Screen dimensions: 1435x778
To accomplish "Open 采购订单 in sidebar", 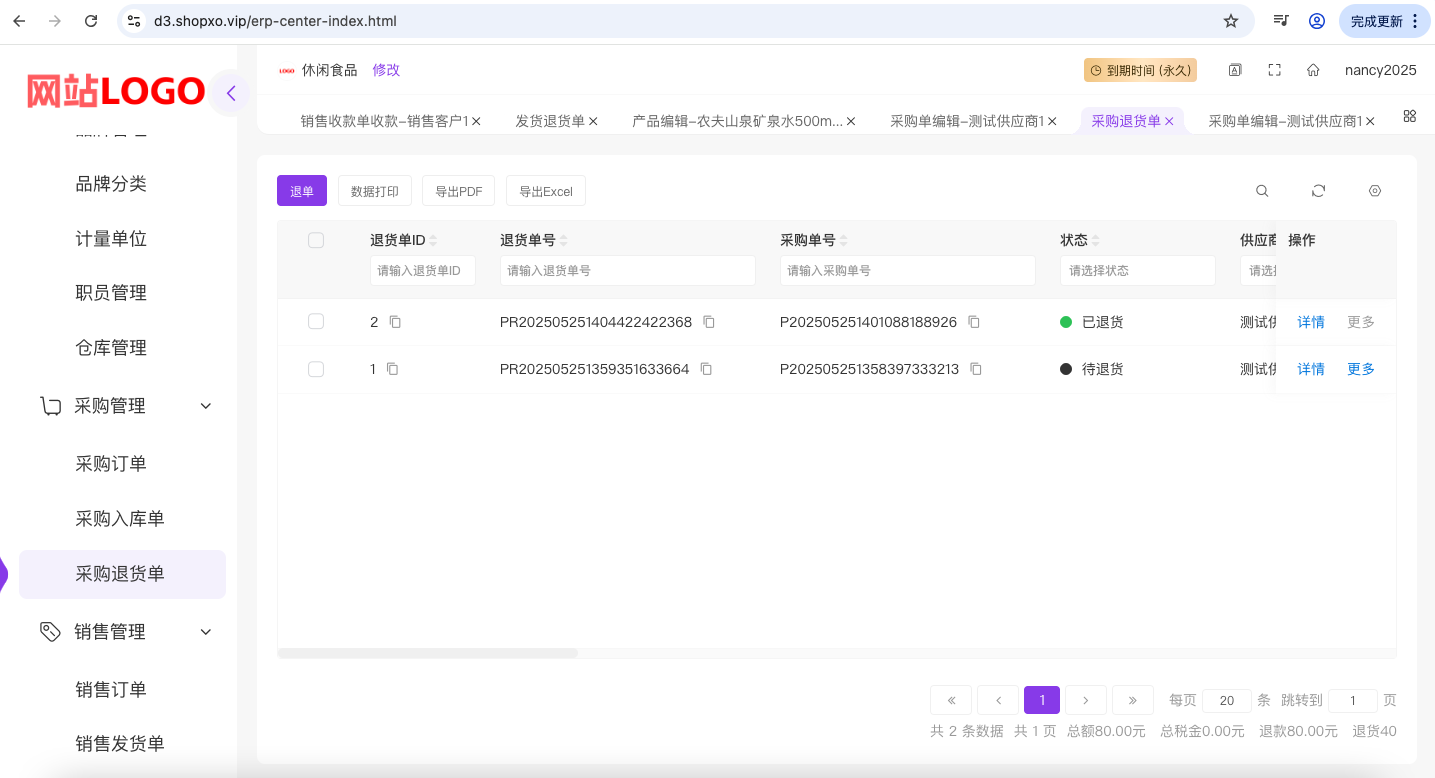I will (111, 464).
